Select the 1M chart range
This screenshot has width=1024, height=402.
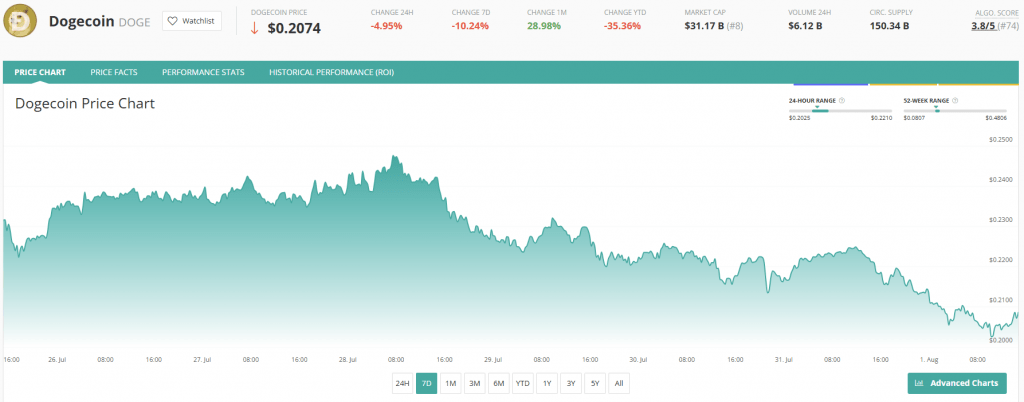coord(450,383)
